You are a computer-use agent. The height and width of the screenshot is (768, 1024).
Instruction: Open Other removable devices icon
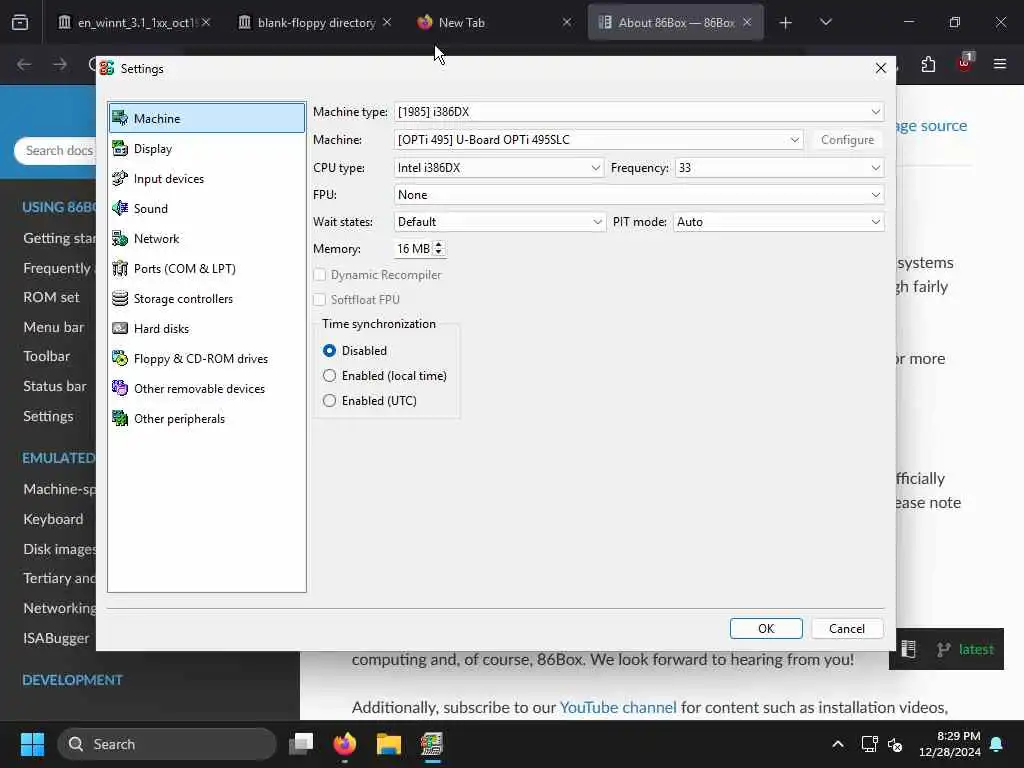coord(120,389)
